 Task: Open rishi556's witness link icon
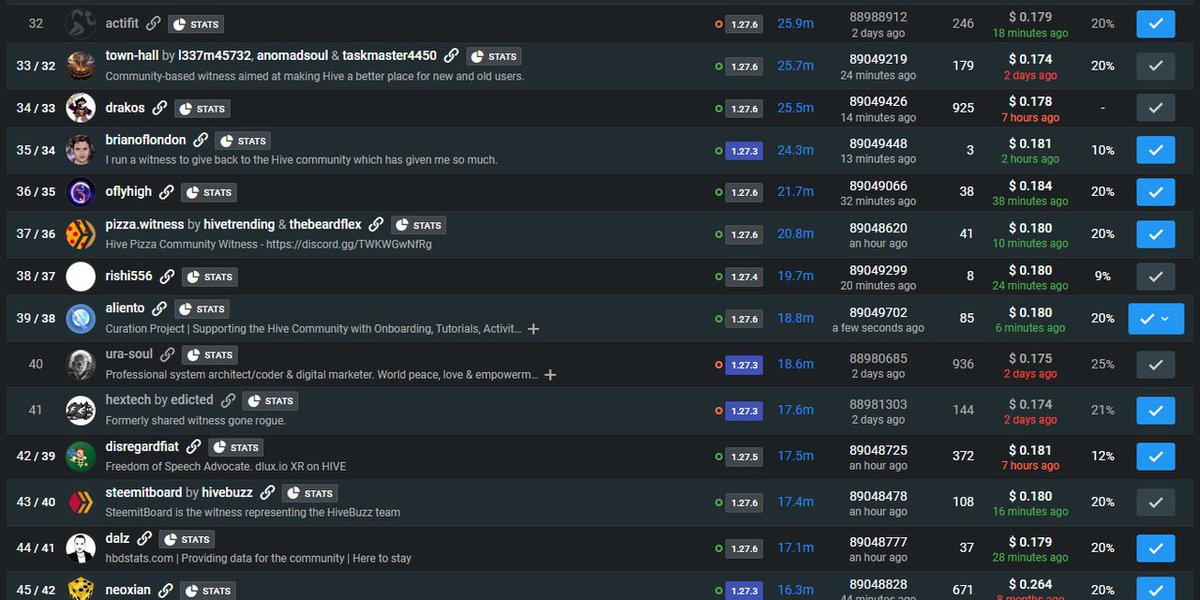point(167,276)
